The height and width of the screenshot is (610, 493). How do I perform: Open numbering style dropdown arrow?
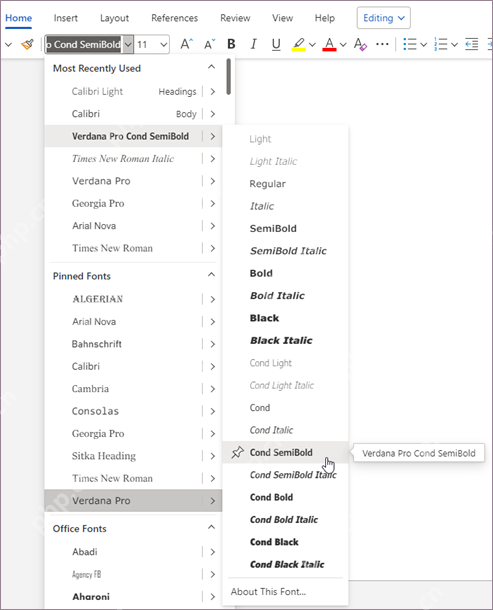454,45
